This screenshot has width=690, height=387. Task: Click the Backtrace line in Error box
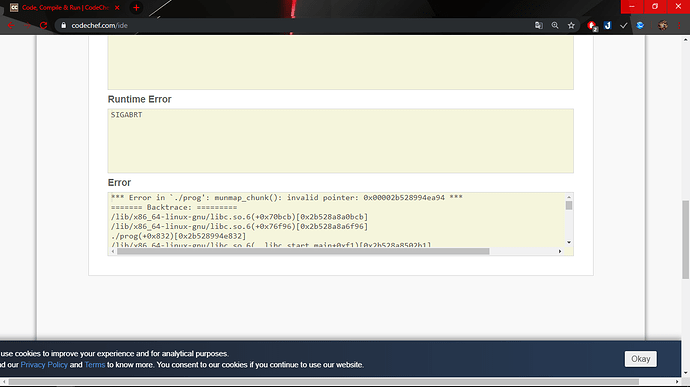[x=174, y=207]
